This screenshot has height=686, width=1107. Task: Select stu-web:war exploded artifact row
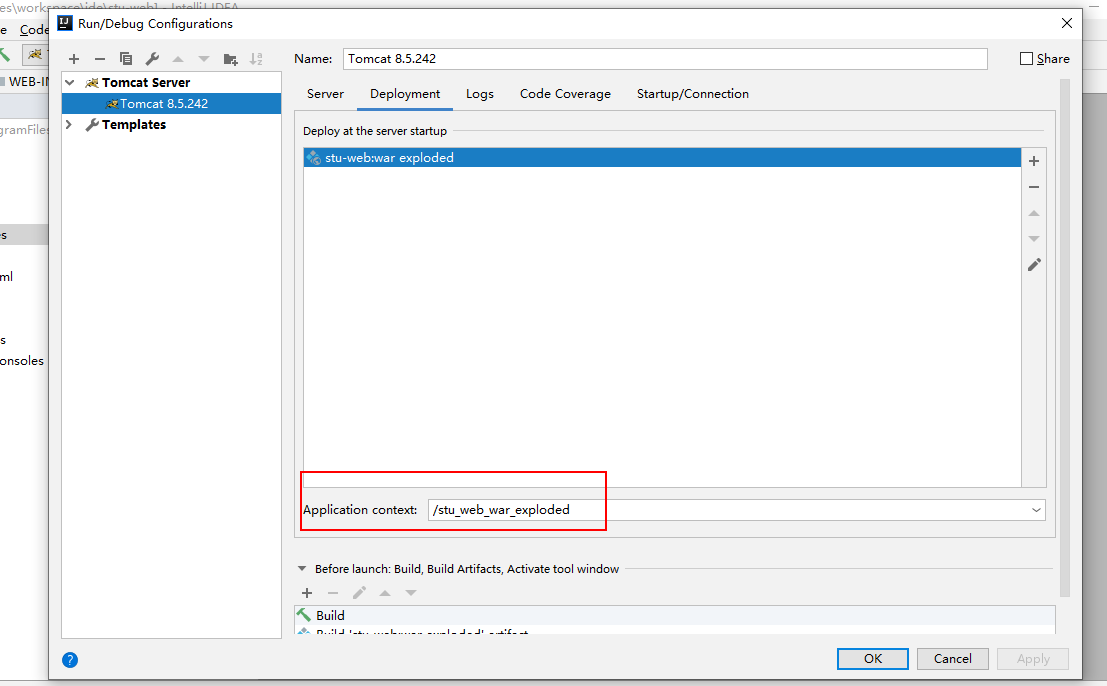click(662, 157)
